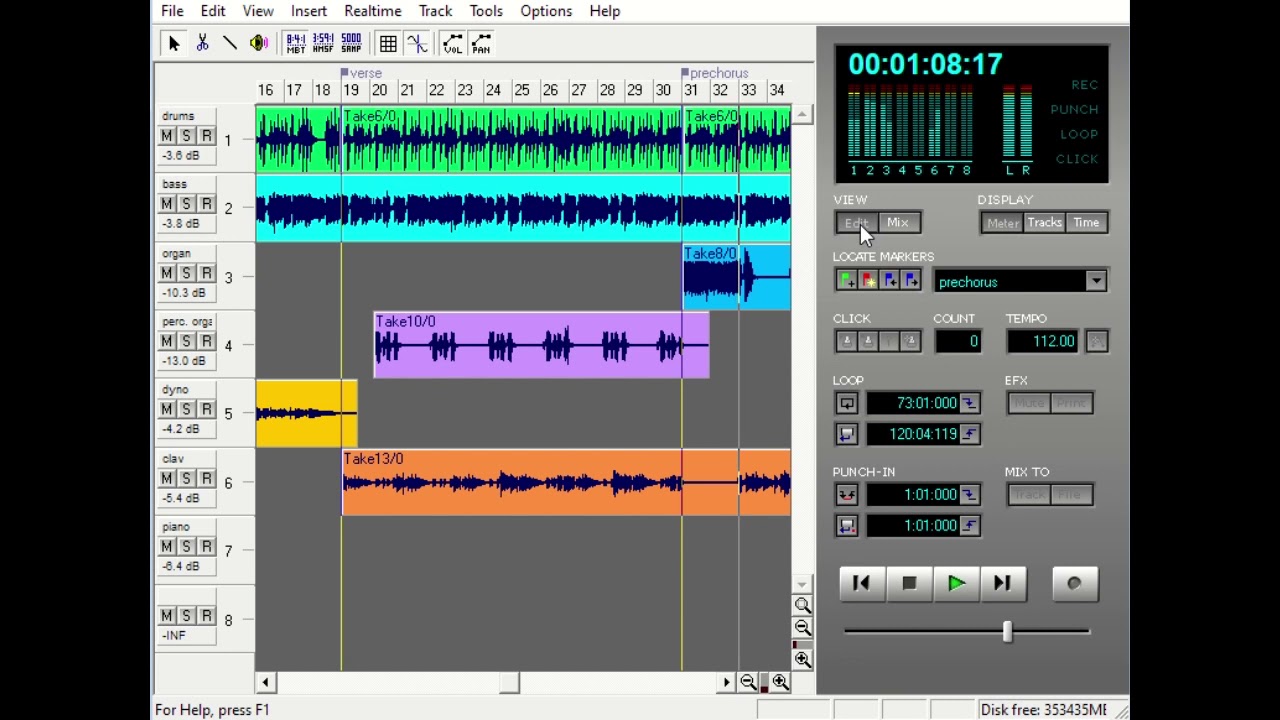
Task: Set display to Time
Action: tap(1086, 223)
